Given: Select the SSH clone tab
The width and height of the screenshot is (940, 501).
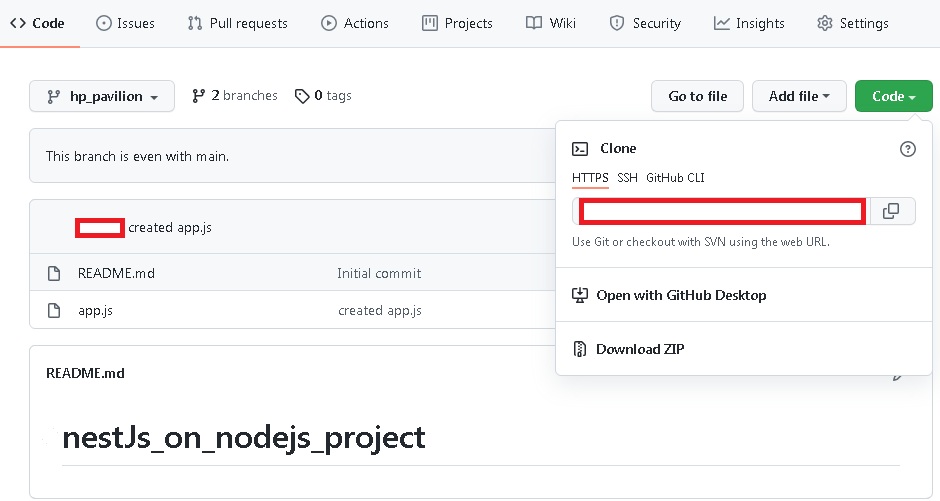Looking at the screenshot, I should tap(627, 178).
